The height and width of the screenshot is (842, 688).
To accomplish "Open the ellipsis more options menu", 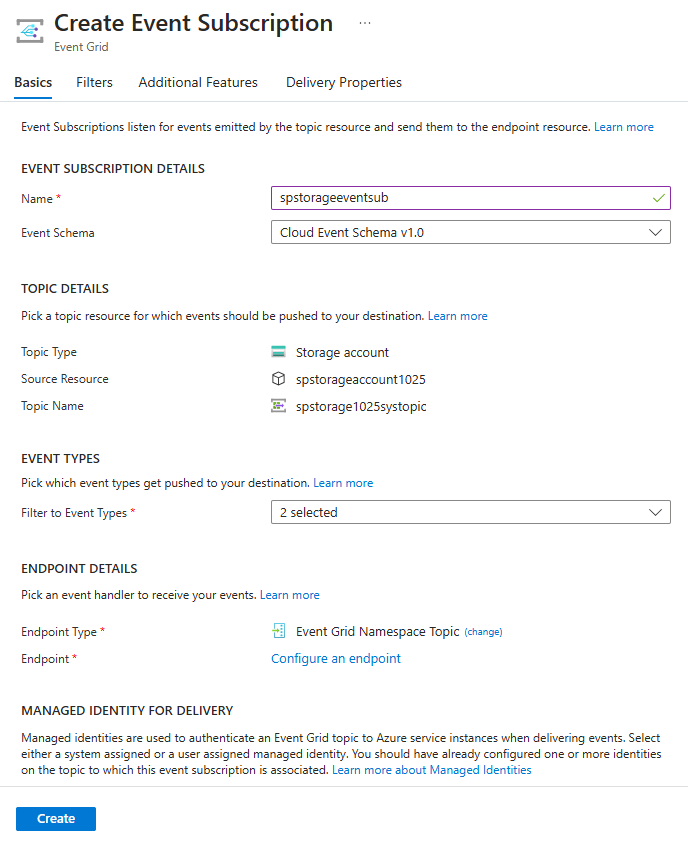I will click(x=365, y=23).
